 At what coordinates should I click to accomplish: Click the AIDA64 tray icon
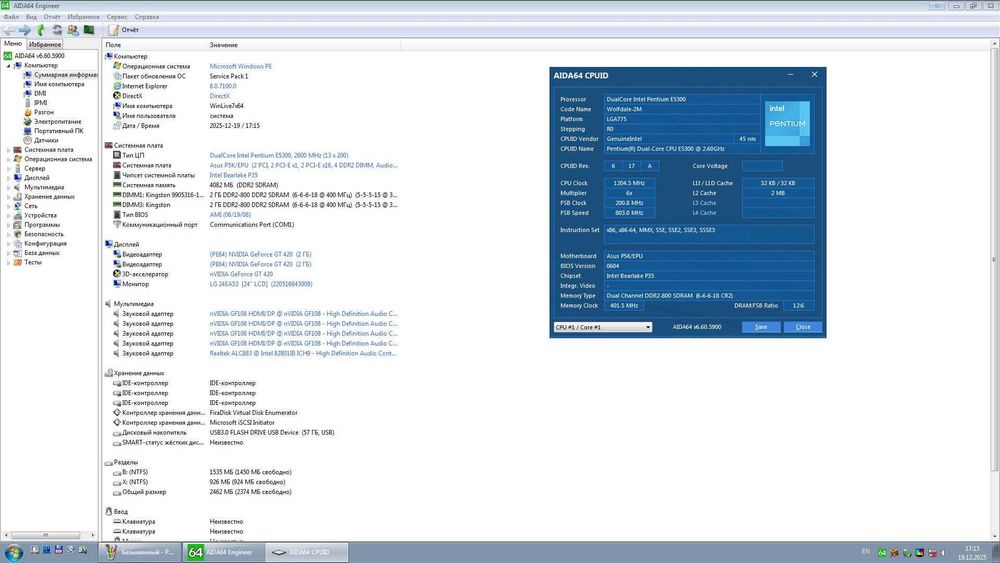(x=882, y=553)
